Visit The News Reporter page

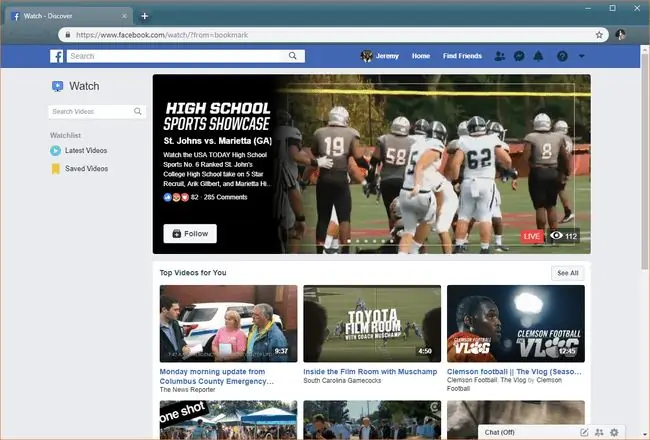coord(187,390)
